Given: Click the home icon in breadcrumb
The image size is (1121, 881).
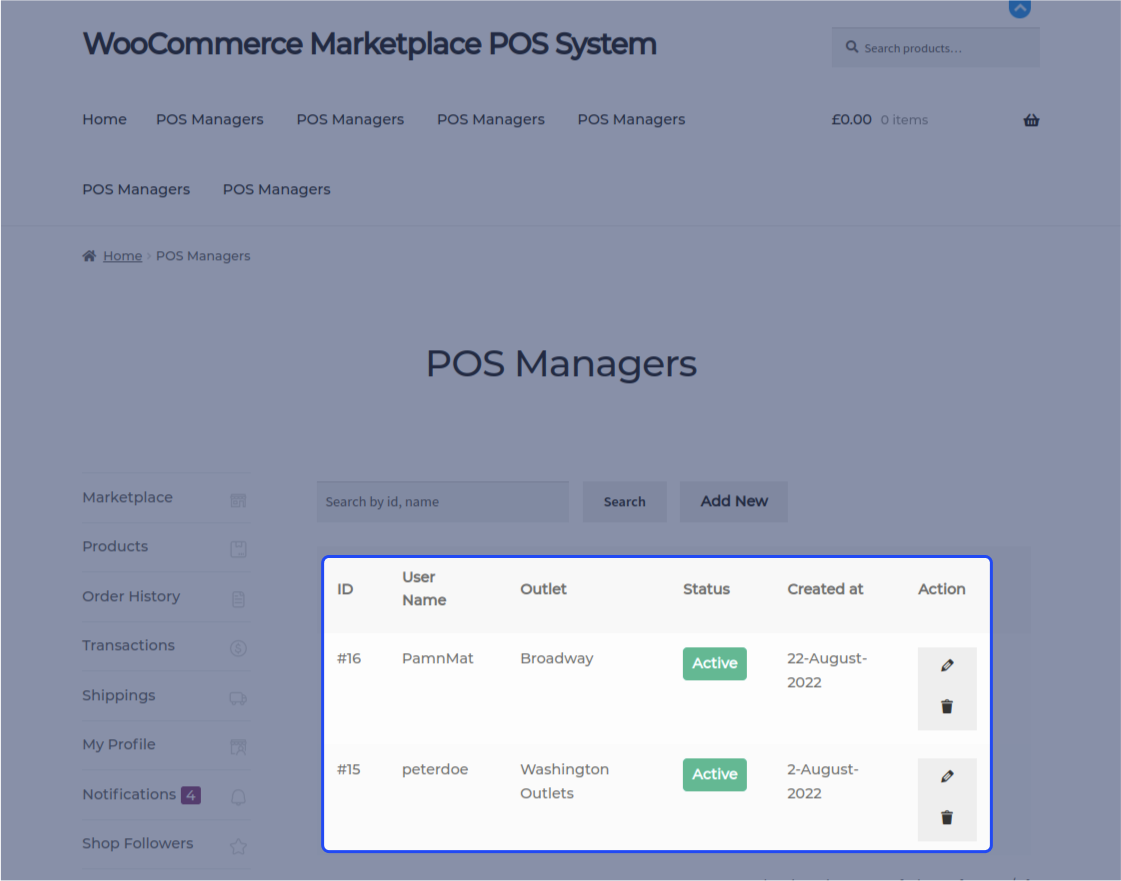Looking at the screenshot, I should [89, 255].
